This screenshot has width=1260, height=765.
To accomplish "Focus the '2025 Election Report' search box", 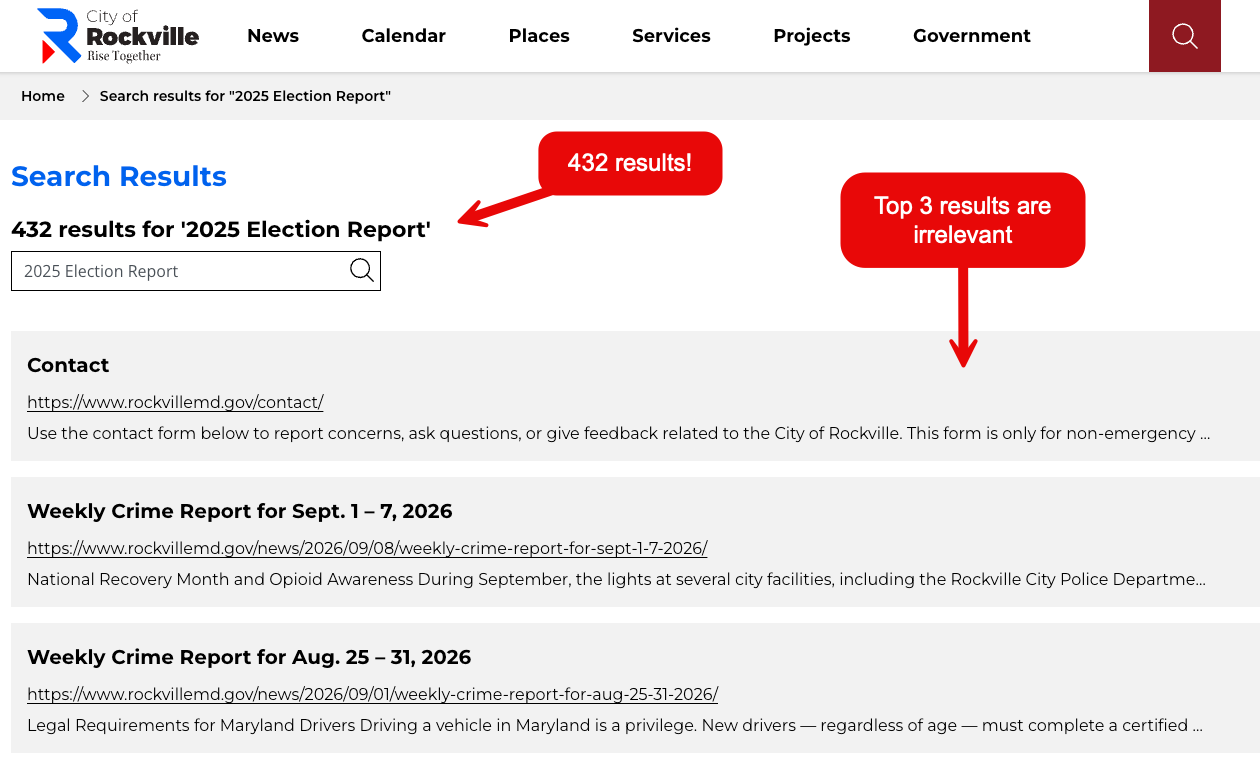I will (x=196, y=271).
